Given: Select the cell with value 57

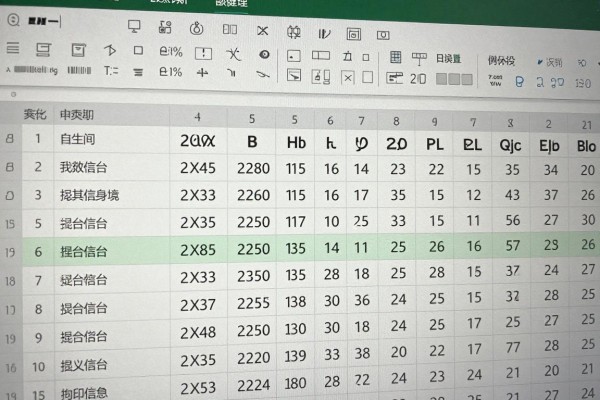Looking at the screenshot, I should [512, 245].
